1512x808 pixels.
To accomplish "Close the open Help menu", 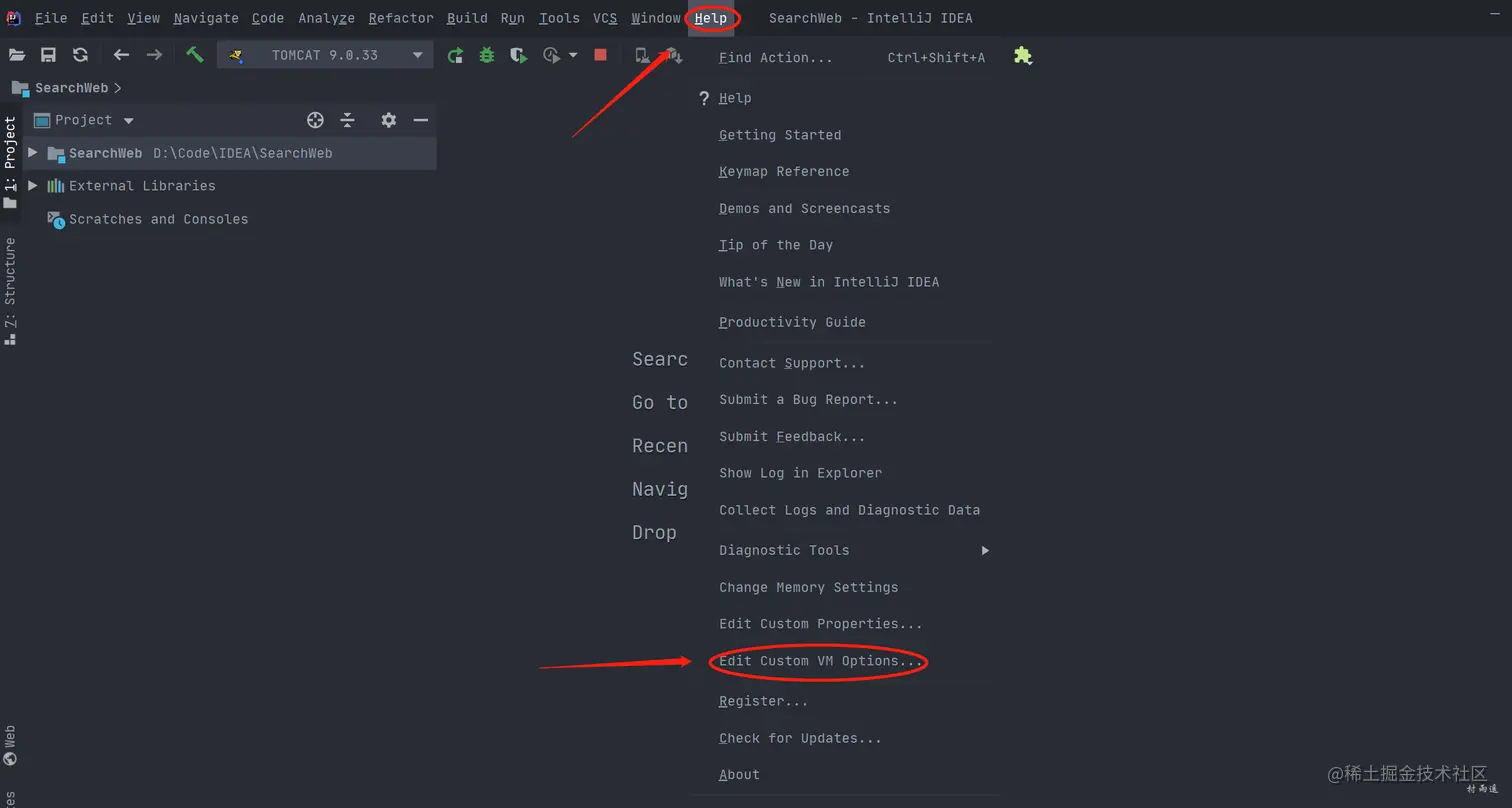I will coord(711,18).
